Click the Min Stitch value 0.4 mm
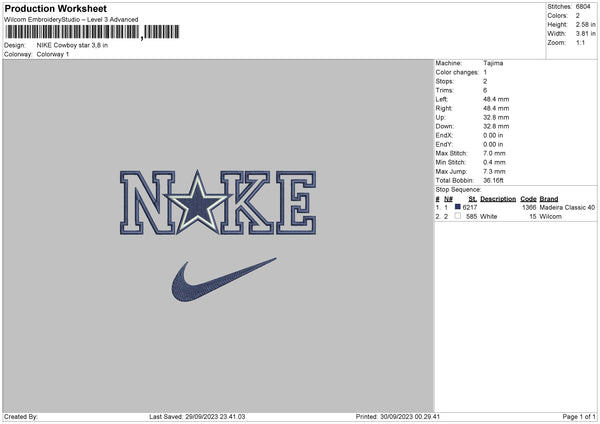Image resolution: width=600 pixels, height=424 pixels. click(494, 162)
